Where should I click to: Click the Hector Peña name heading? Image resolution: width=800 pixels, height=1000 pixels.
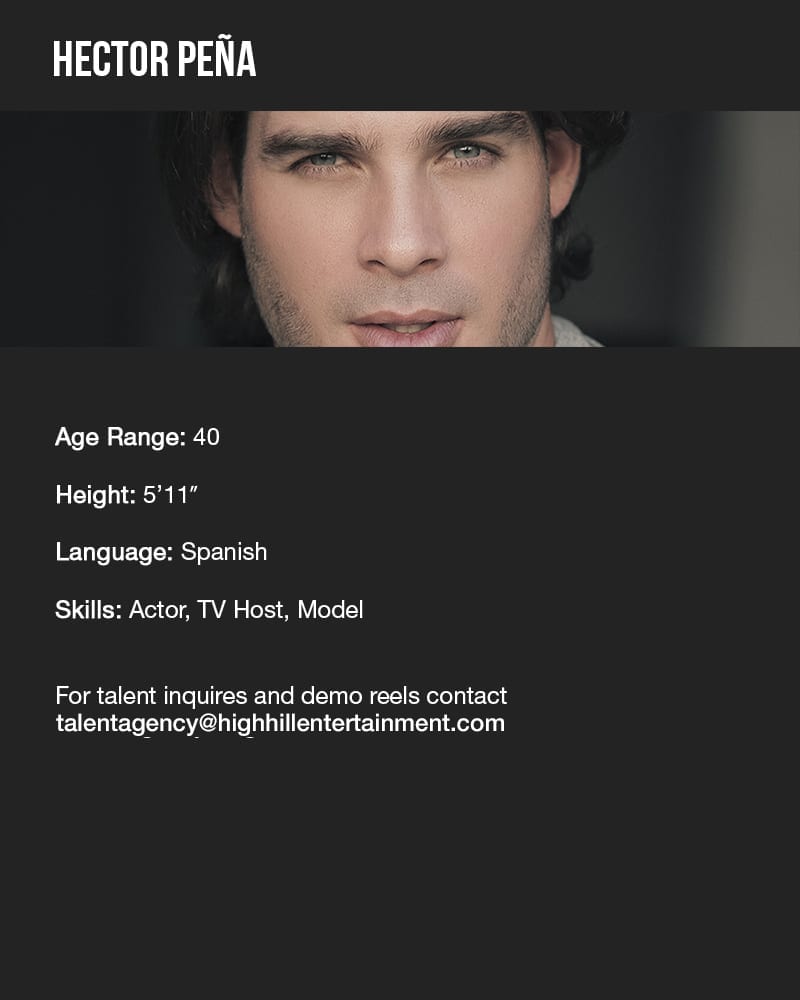point(154,58)
